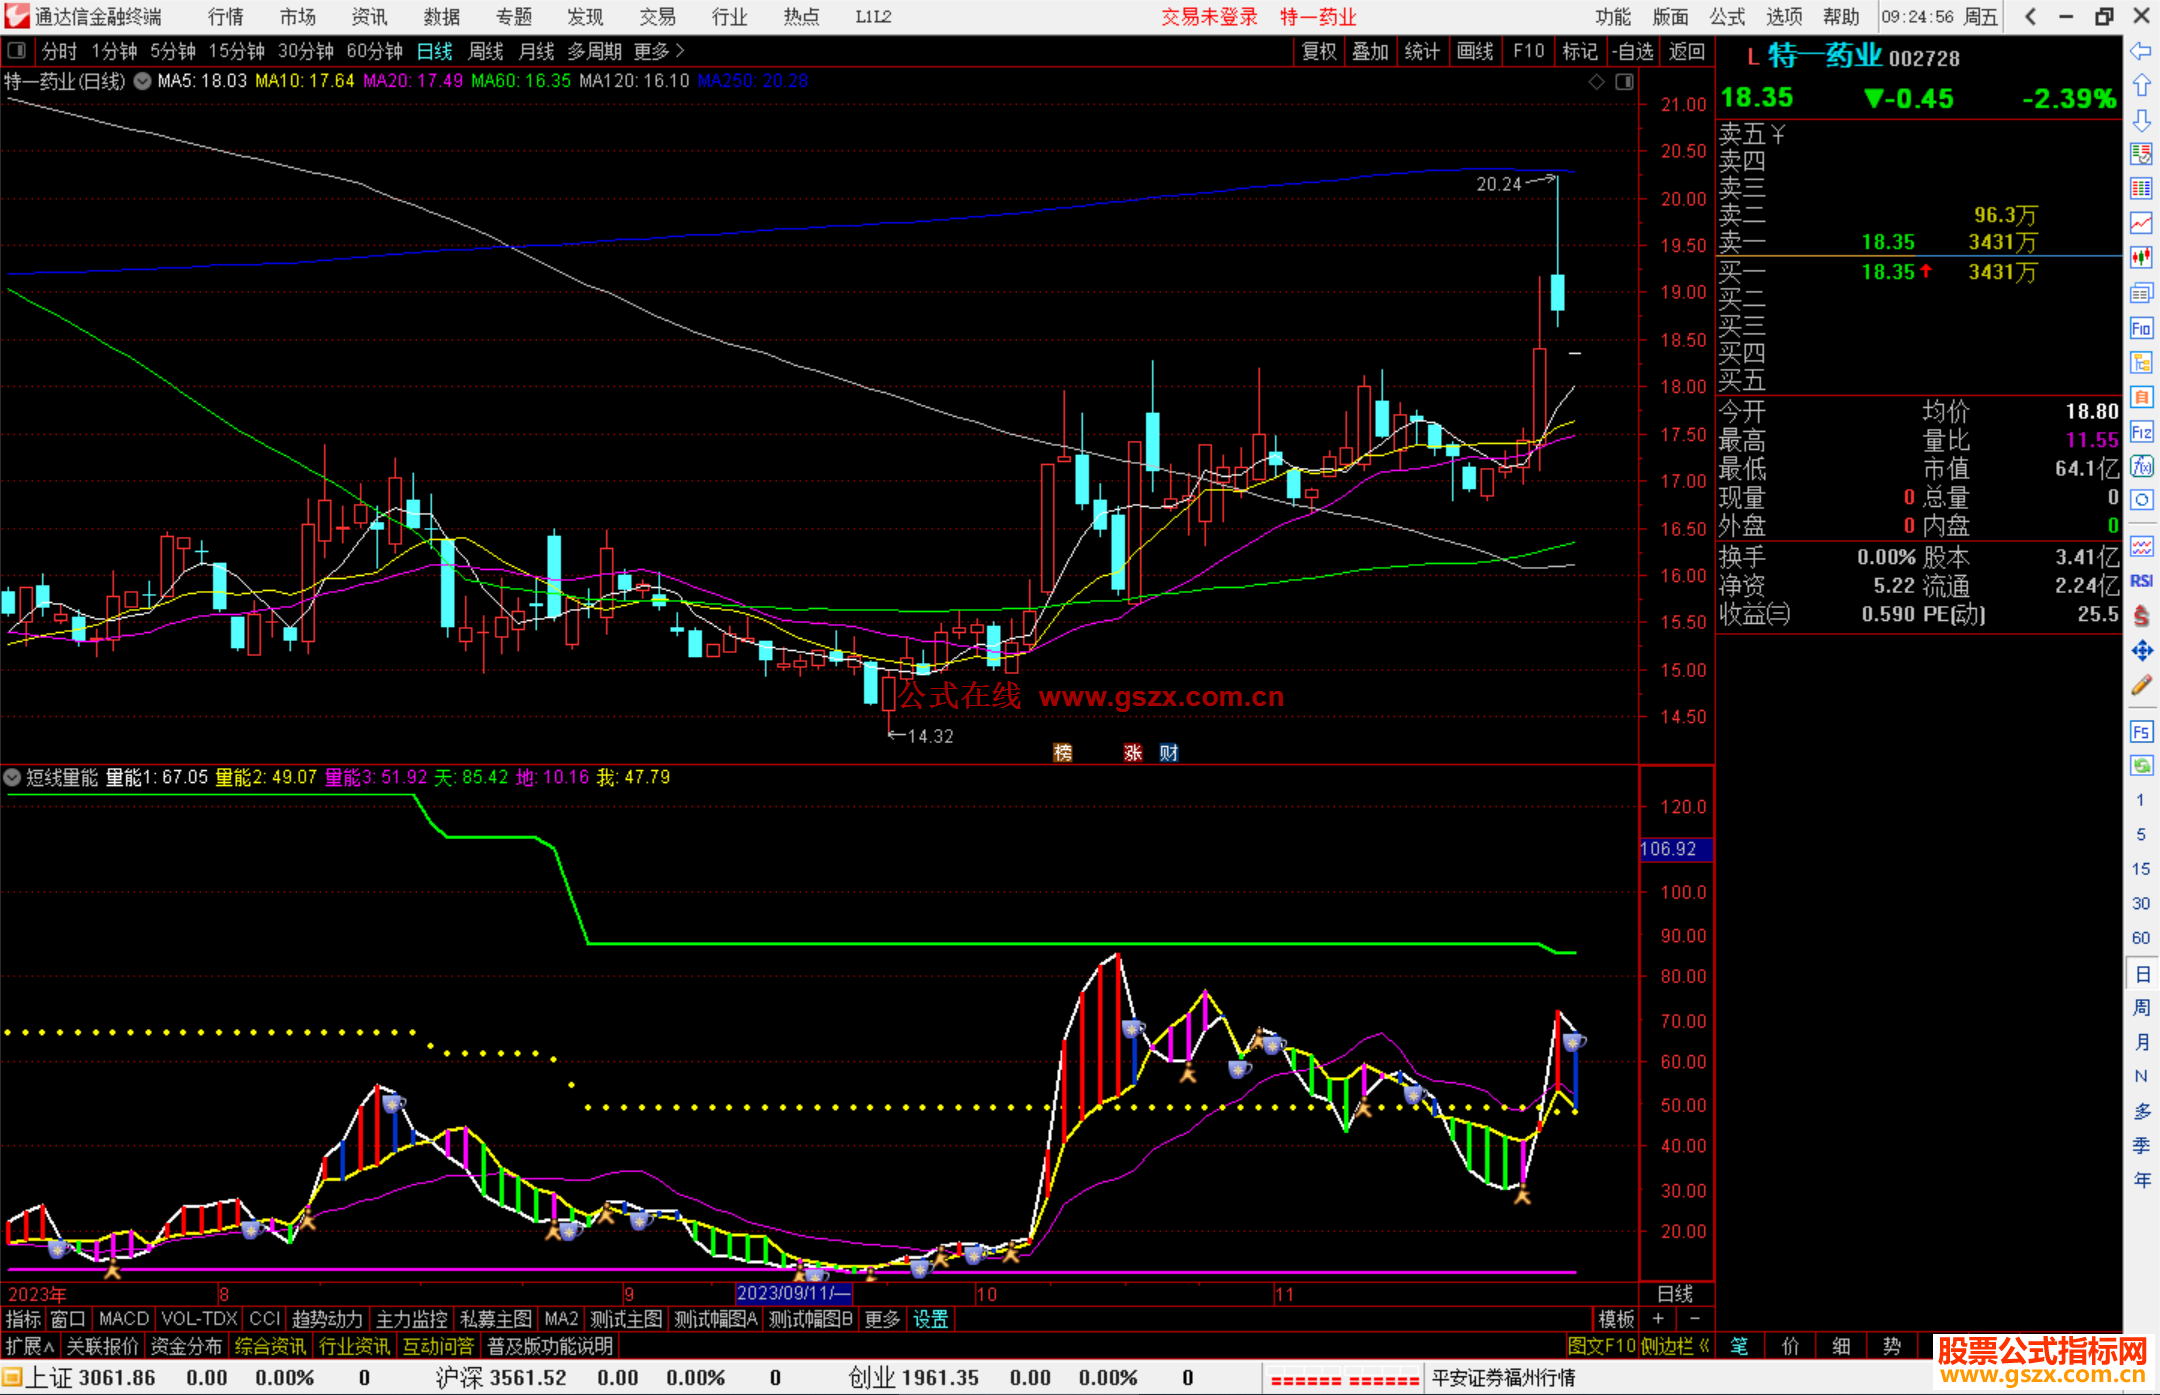Viewport: 2160px width, 1395px height.
Task: Click the 2023/09/11 date marker on timeline
Action: [x=793, y=1293]
